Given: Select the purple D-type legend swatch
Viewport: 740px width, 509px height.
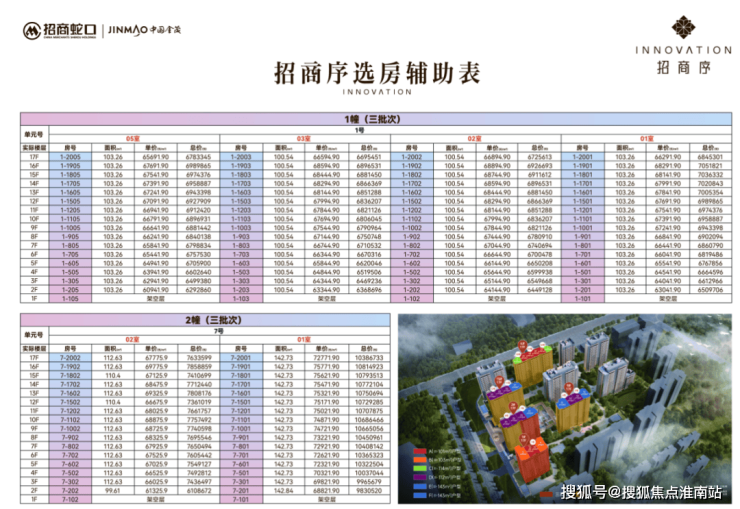Looking at the screenshot, I should tap(420, 477).
